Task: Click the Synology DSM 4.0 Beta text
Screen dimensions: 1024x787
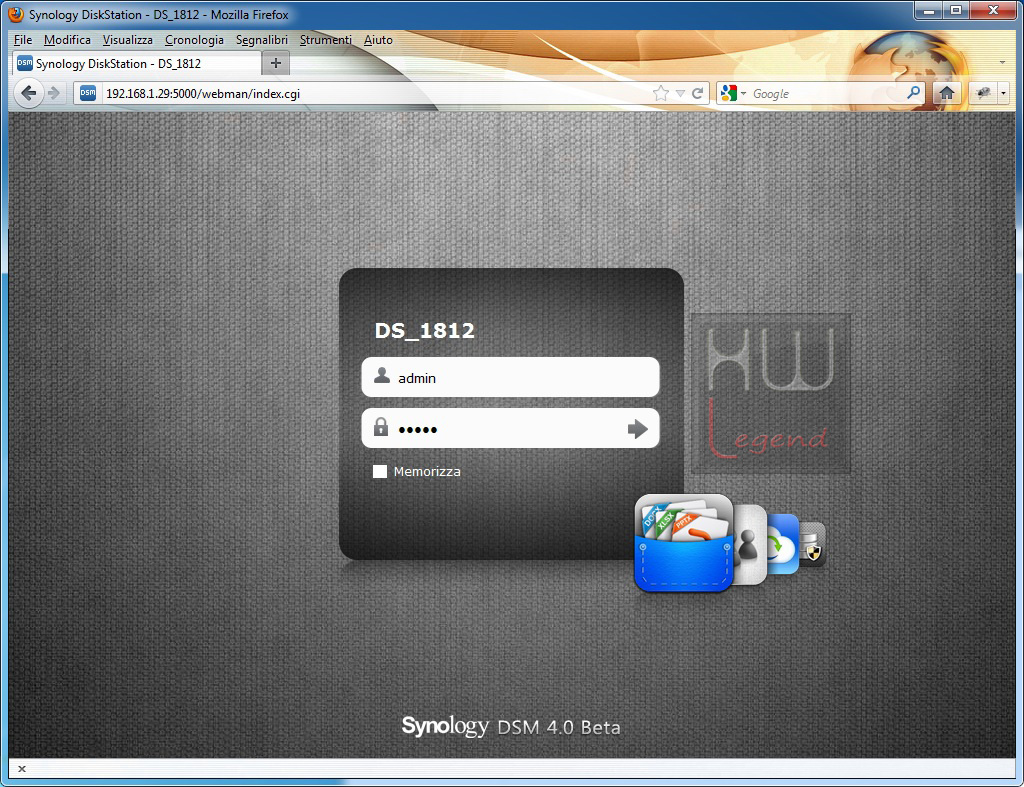Action: 511,726
